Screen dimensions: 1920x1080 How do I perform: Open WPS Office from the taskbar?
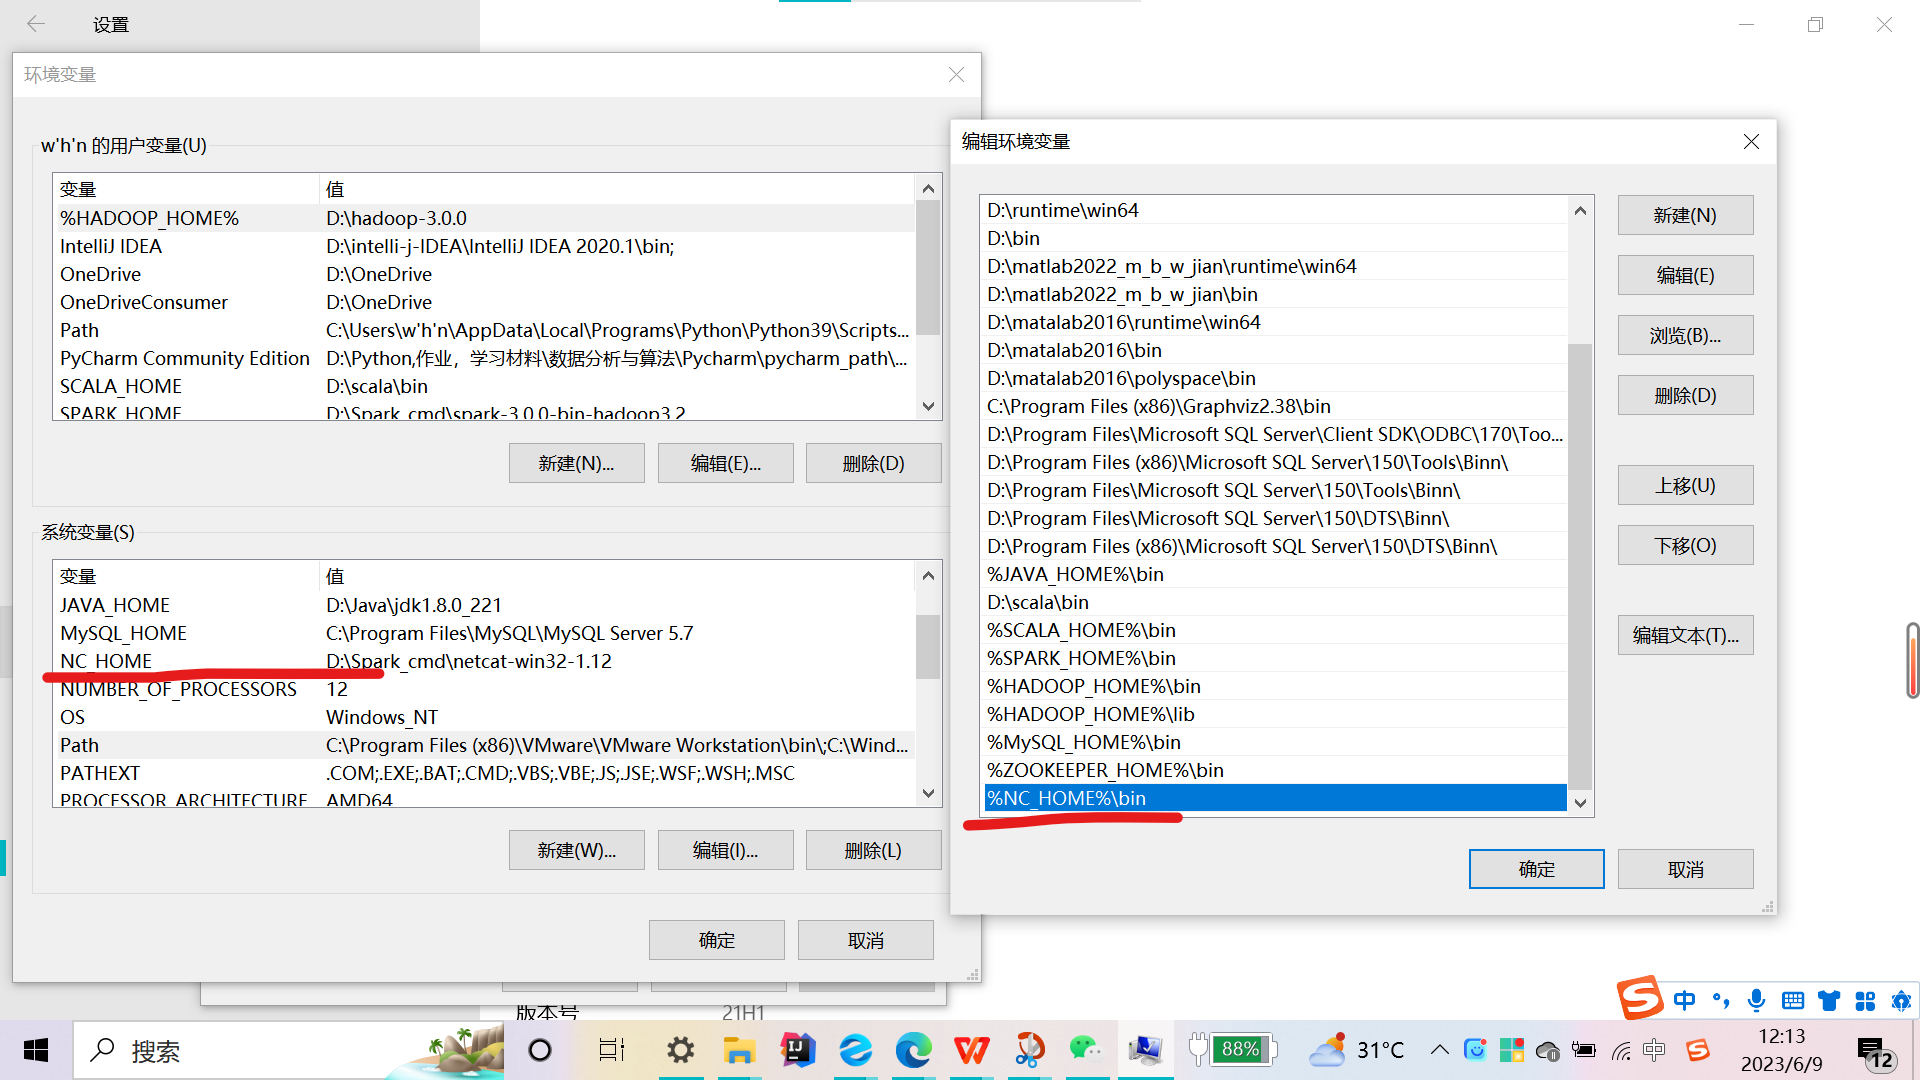coord(971,1050)
